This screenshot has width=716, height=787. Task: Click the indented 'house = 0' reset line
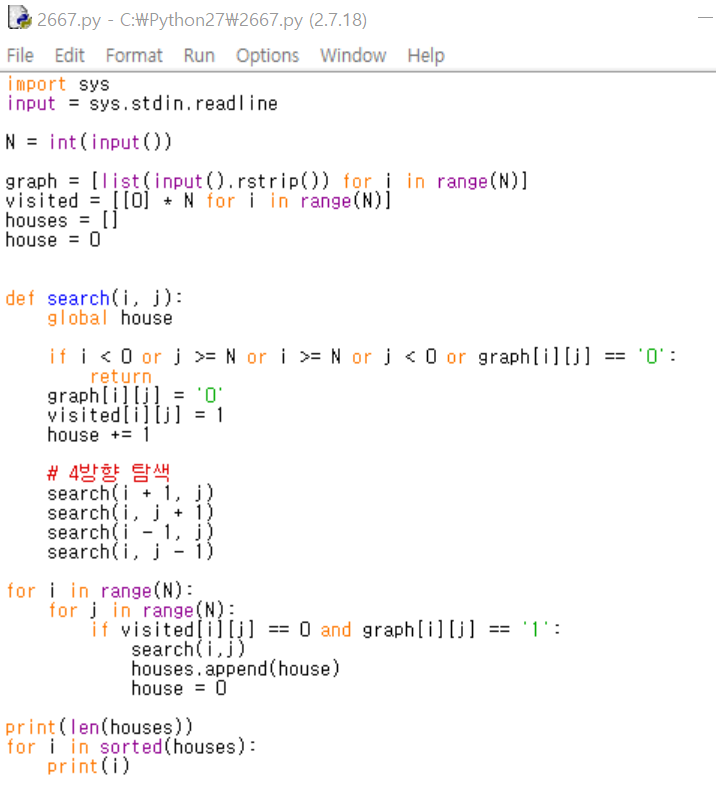(179, 688)
